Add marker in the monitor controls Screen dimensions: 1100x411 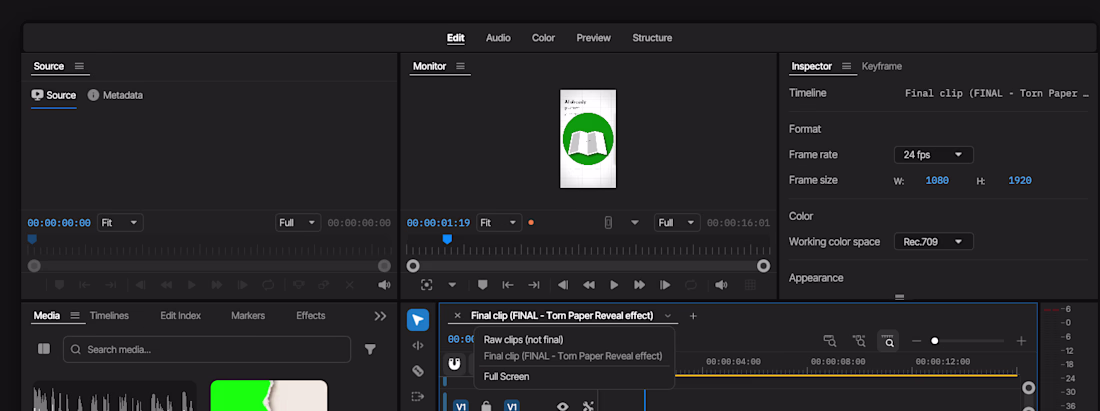[483, 285]
